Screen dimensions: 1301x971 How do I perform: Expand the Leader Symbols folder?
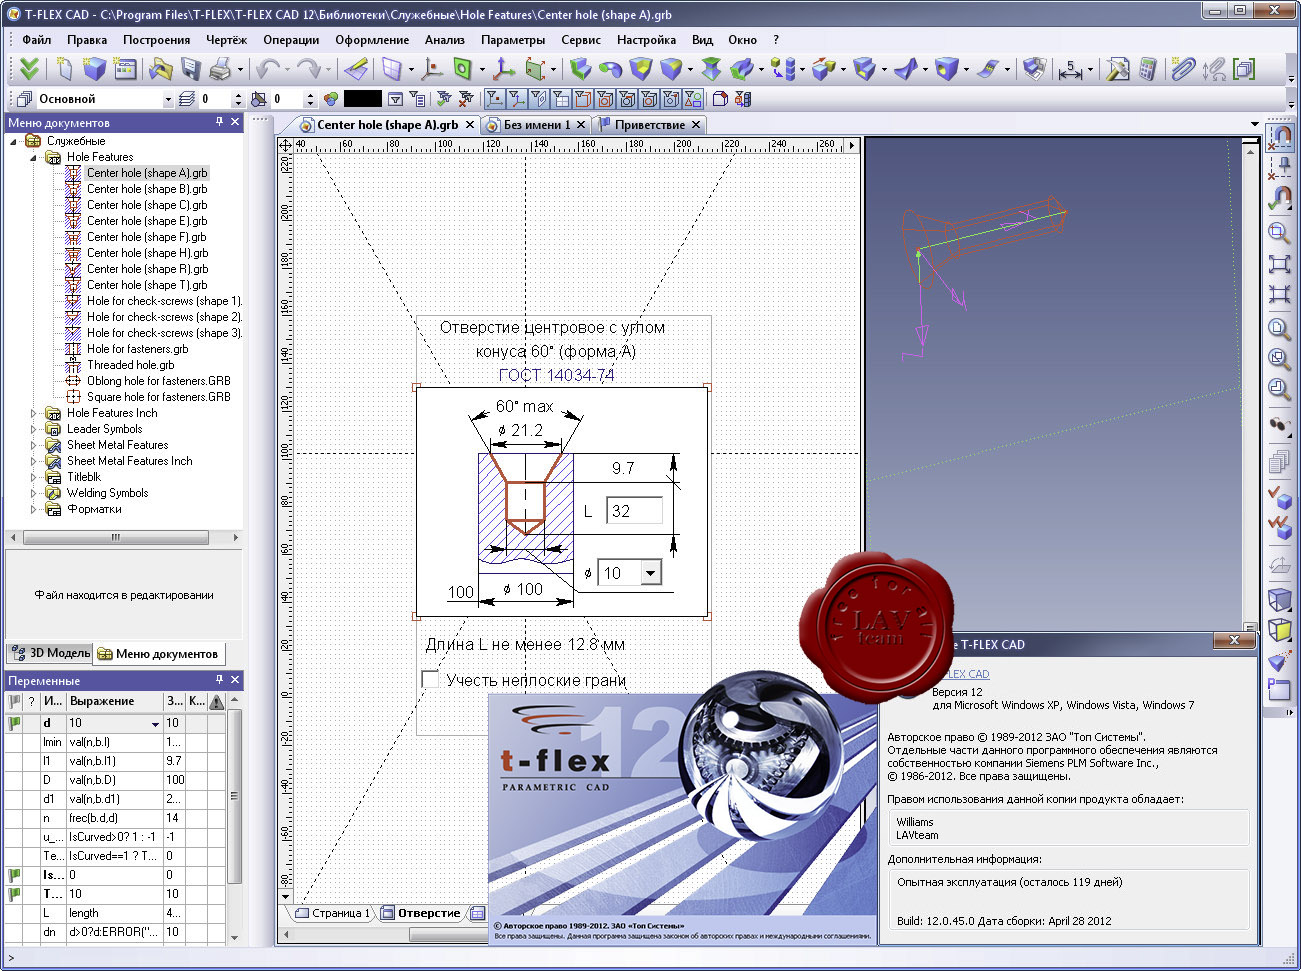(x=33, y=429)
